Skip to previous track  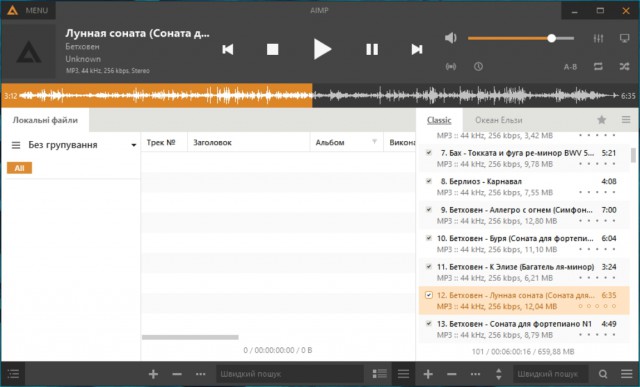[228, 49]
